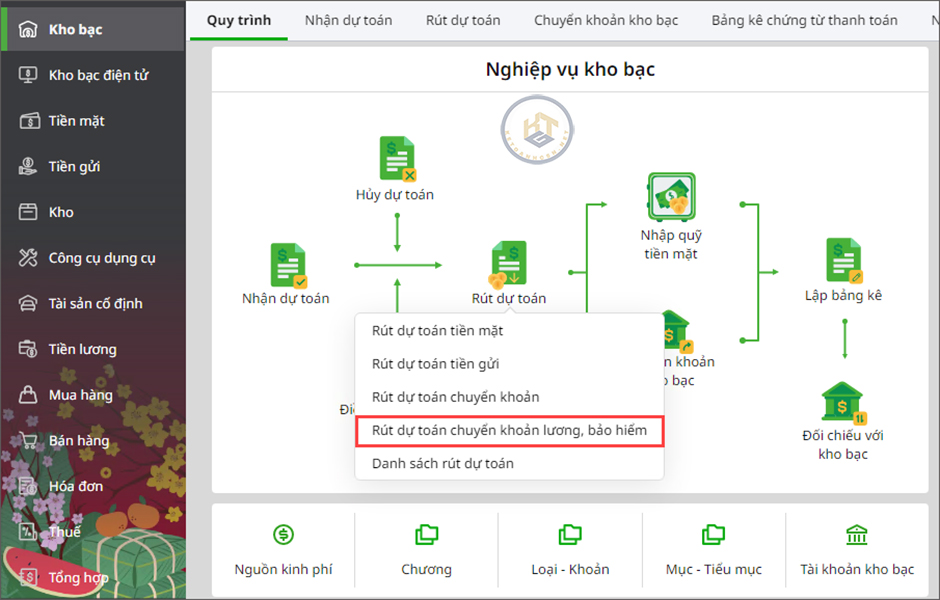Click the Chương folder icon
The image size is (940, 600).
point(426,535)
